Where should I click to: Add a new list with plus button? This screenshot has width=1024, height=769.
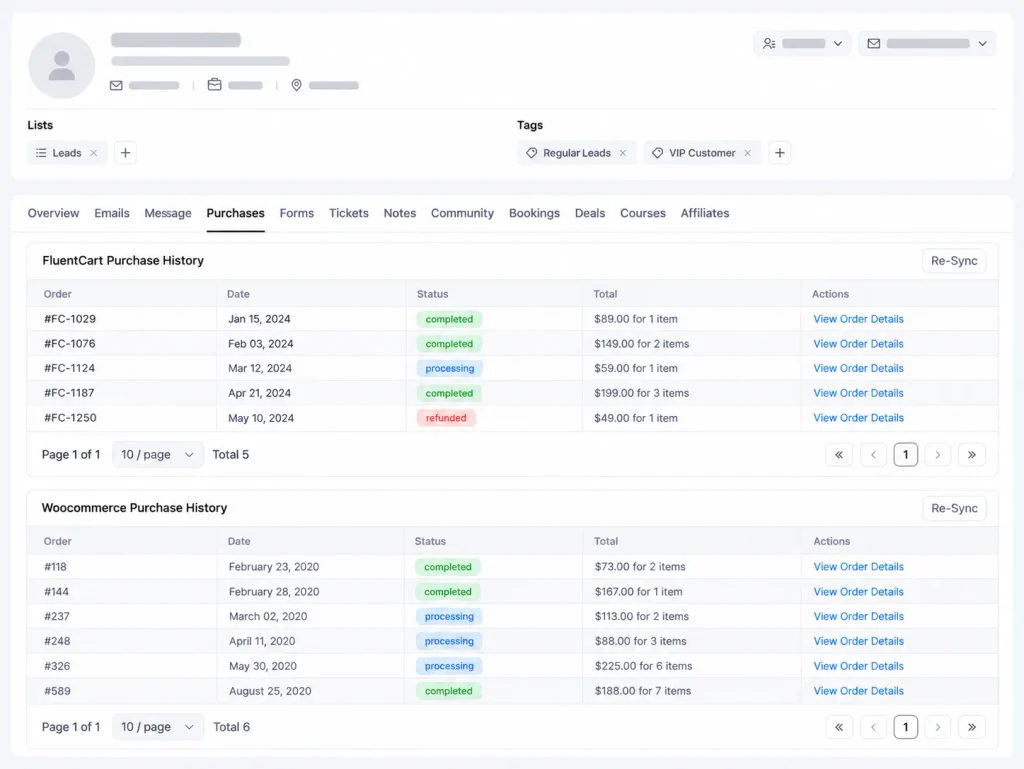(125, 153)
